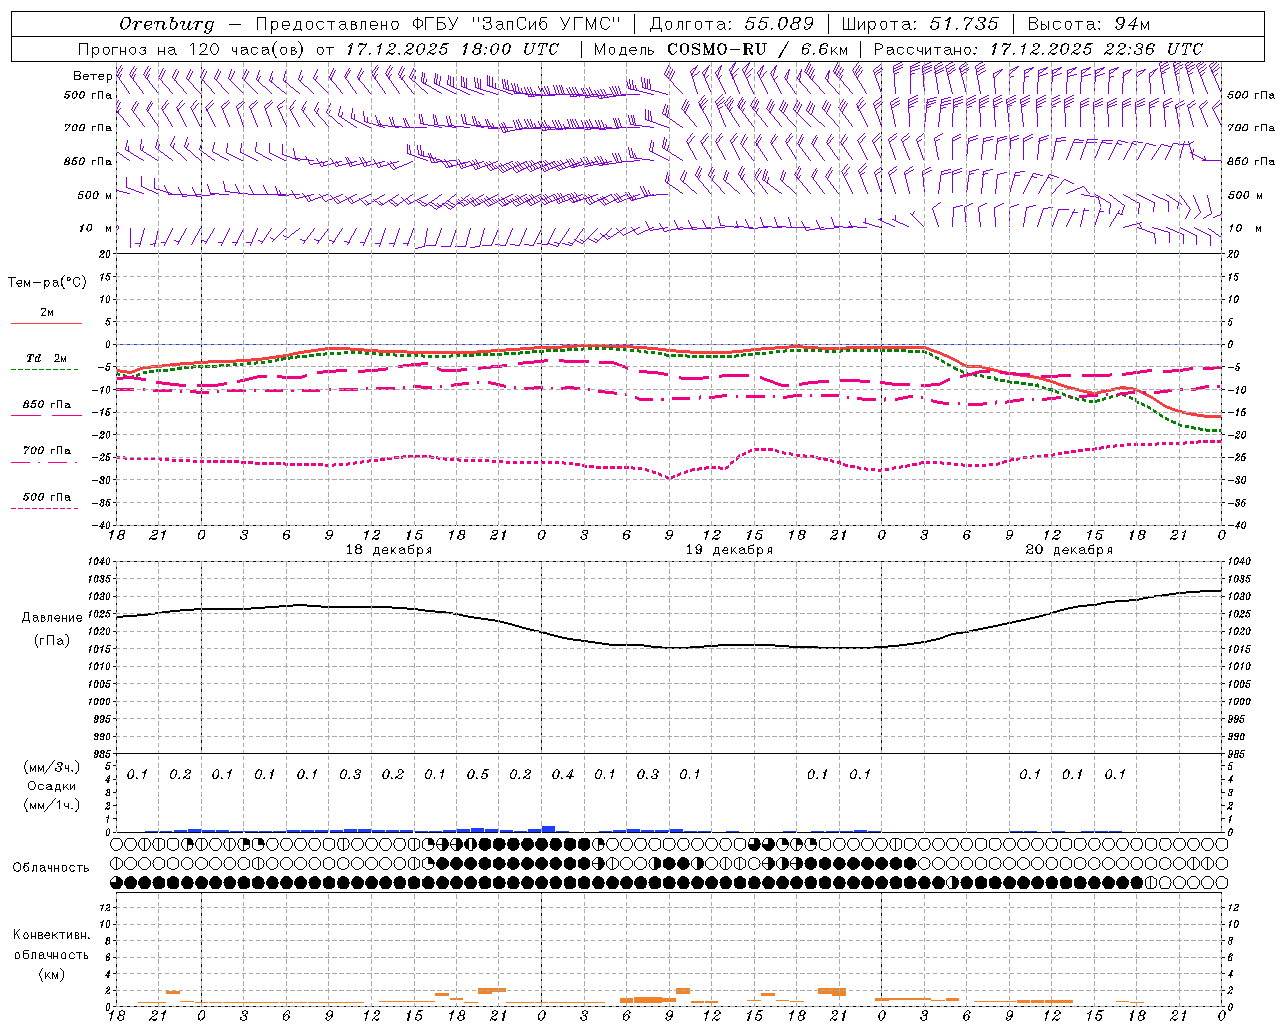Click the "850 гПа" temperature legend entry
This screenshot has width=1280, height=1024.
[x=46, y=405]
